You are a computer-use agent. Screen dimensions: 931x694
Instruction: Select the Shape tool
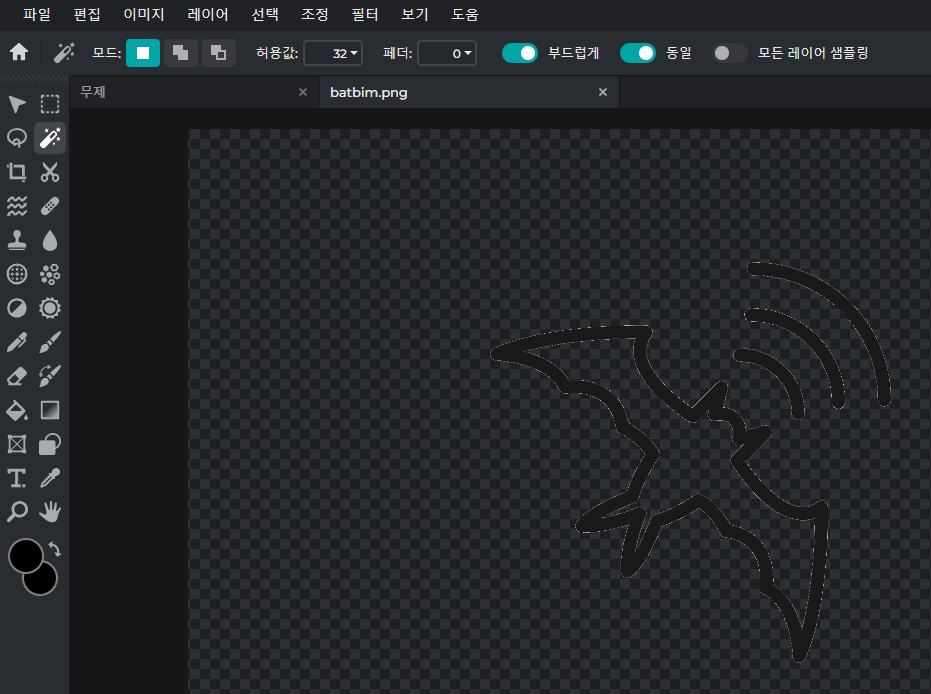pos(50,444)
